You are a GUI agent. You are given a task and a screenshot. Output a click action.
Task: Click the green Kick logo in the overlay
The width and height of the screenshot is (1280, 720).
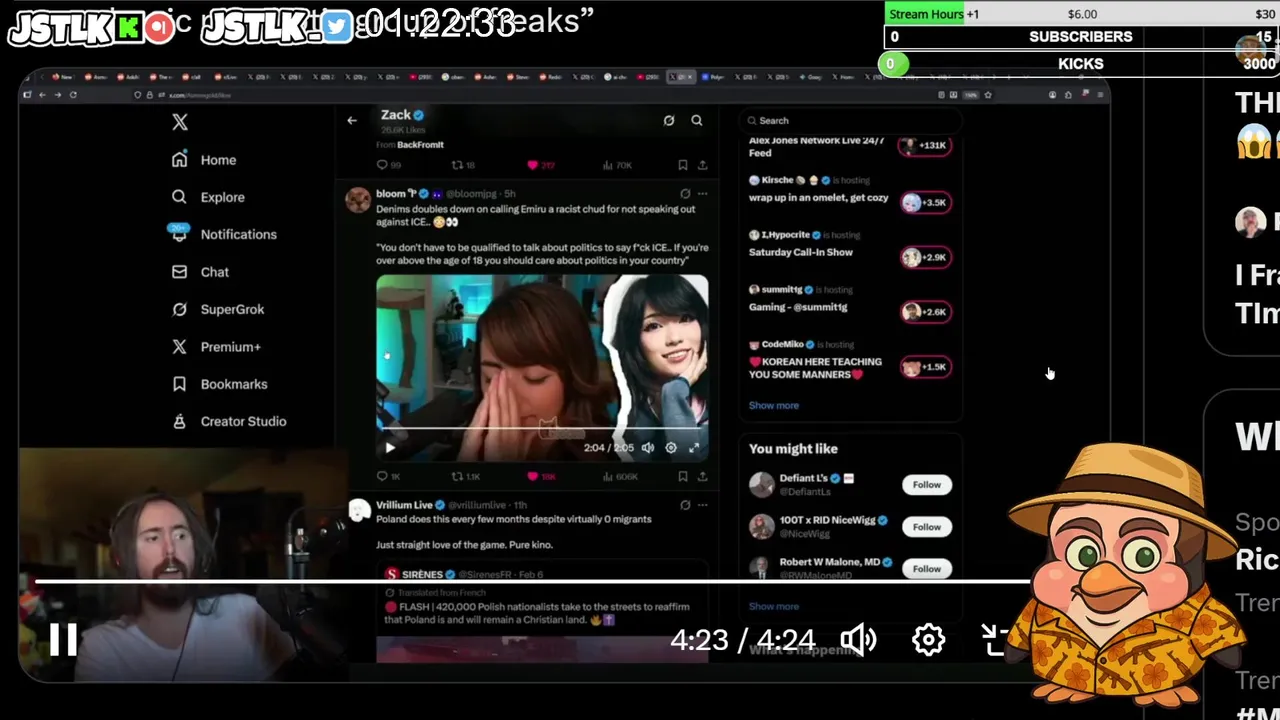click(129, 28)
